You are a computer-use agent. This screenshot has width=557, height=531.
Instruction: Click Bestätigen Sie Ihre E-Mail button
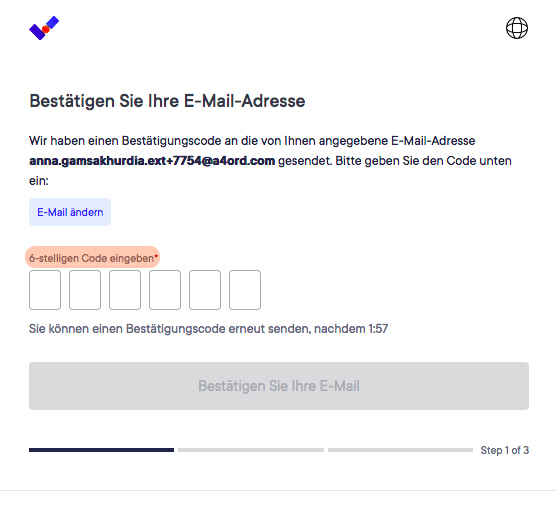pyautogui.click(x=279, y=386)
